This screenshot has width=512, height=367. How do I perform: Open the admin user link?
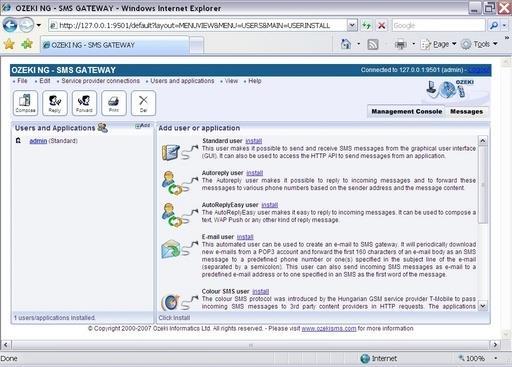click(38, 141)
